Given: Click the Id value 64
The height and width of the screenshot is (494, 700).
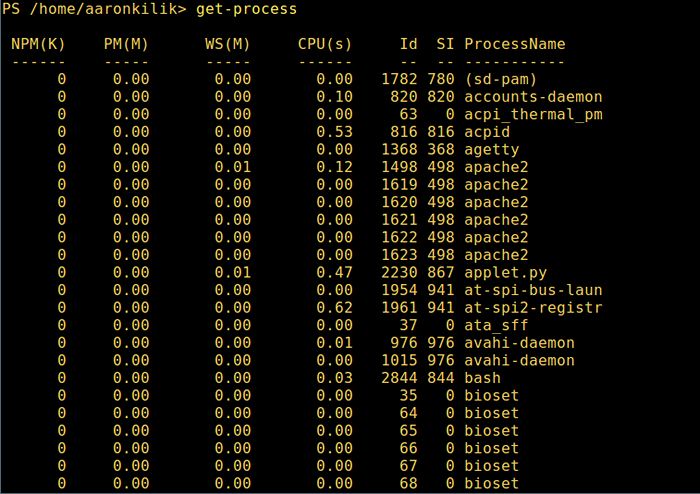Looking at the screenshot, I should point(408,413).
